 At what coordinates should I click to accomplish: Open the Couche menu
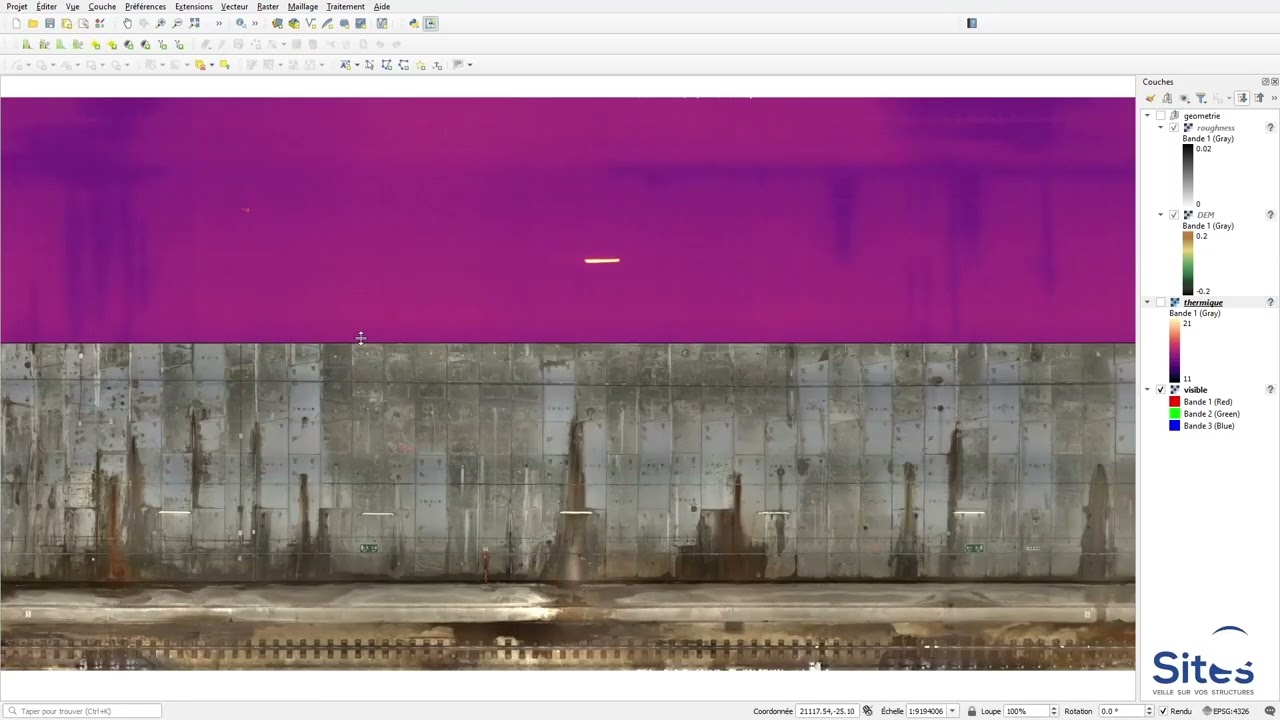tap(102, 6)
